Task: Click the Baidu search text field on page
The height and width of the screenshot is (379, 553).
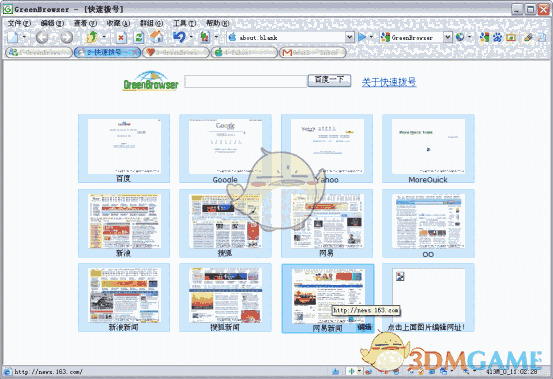Action: pyautogui.click(x=245, y=81)
